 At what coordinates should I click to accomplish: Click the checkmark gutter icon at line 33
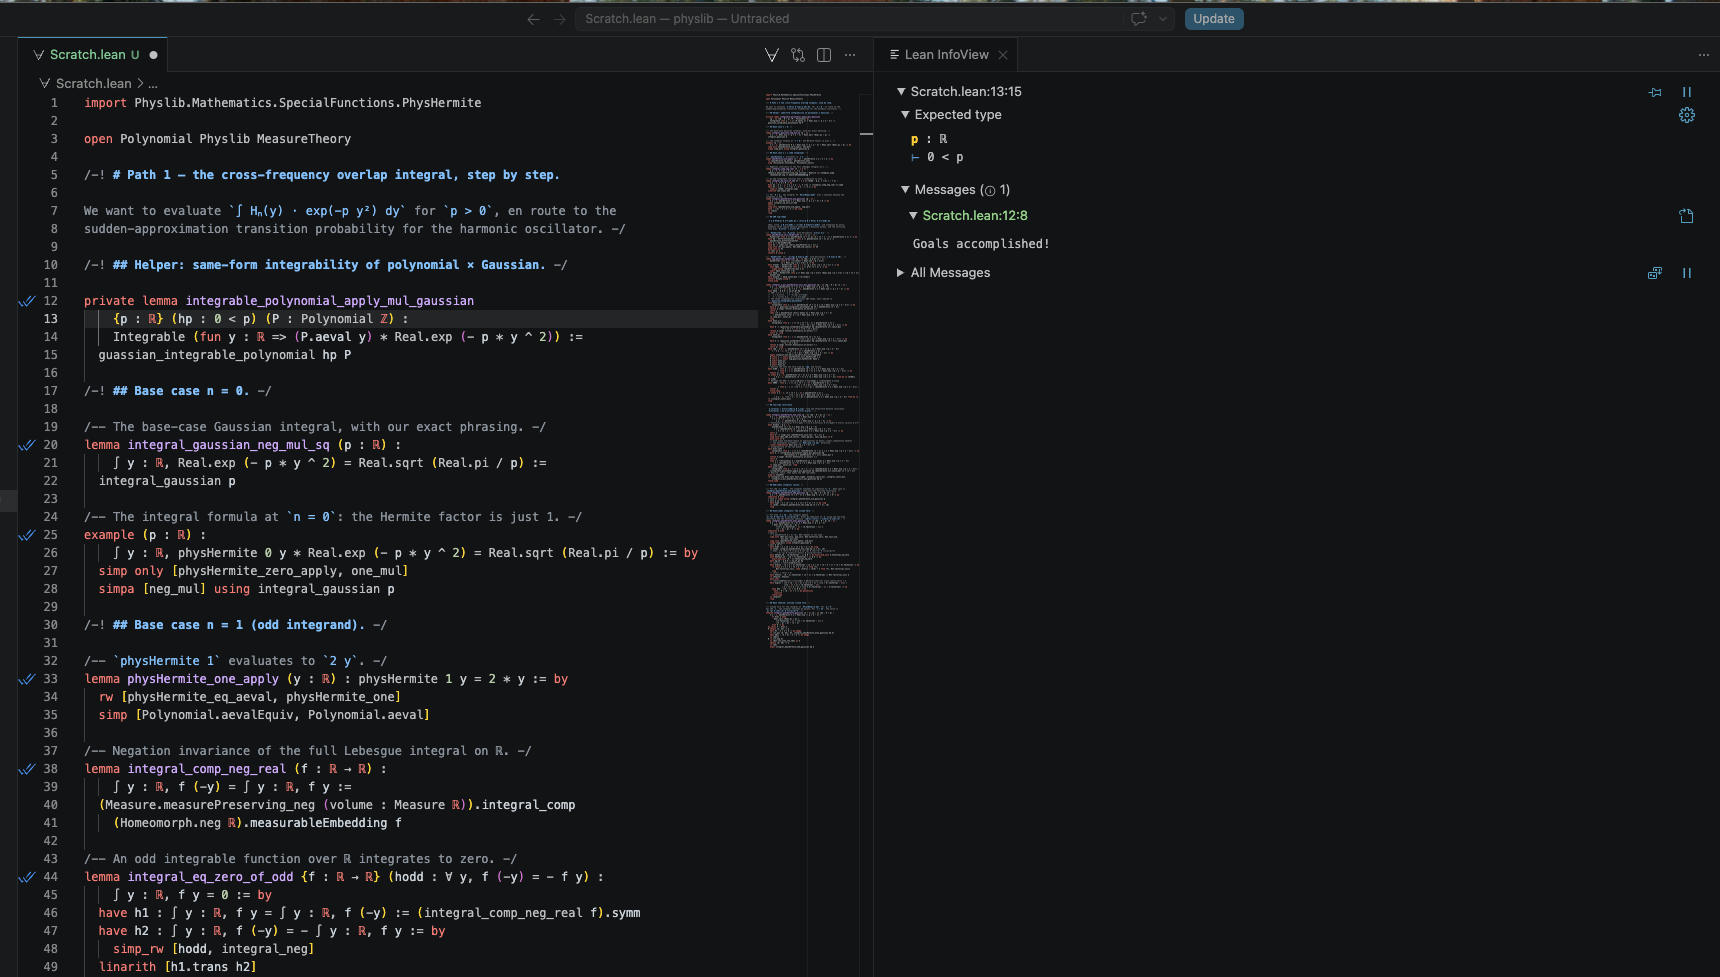coord(27,679)
